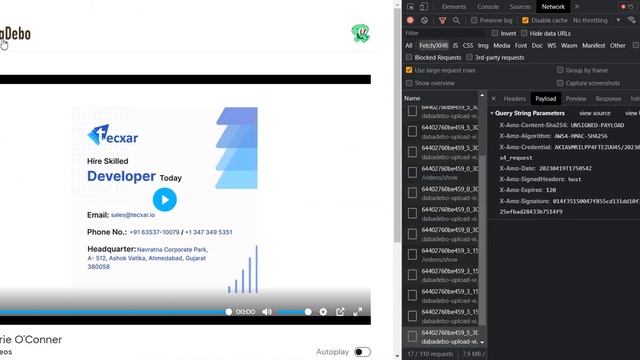Toggle the red filter funnel icon
This screenshot has width=640, height=360.
click(442, 20)
